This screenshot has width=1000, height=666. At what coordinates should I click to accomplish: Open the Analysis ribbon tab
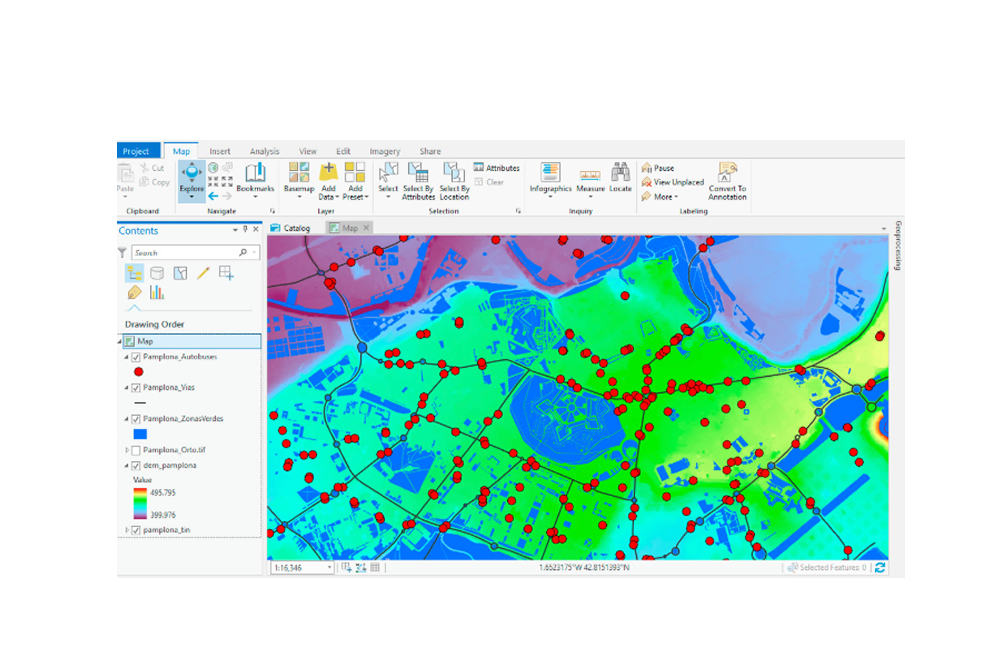click(264, 151)
